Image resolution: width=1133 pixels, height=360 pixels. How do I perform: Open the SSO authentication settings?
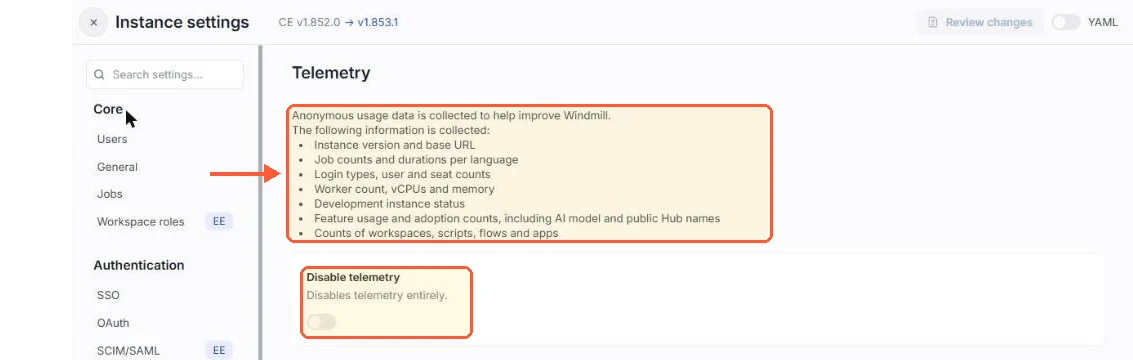coord(108,296)
